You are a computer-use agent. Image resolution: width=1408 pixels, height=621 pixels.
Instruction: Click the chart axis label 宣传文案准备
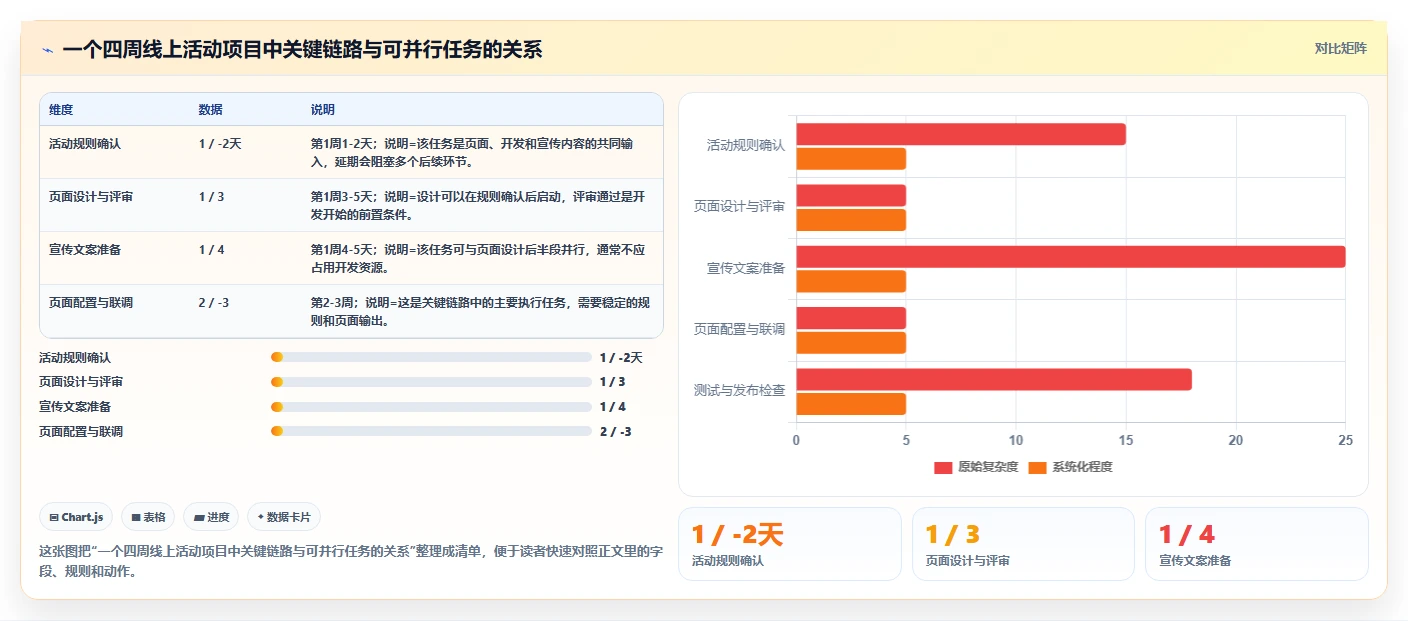(746, 268)
